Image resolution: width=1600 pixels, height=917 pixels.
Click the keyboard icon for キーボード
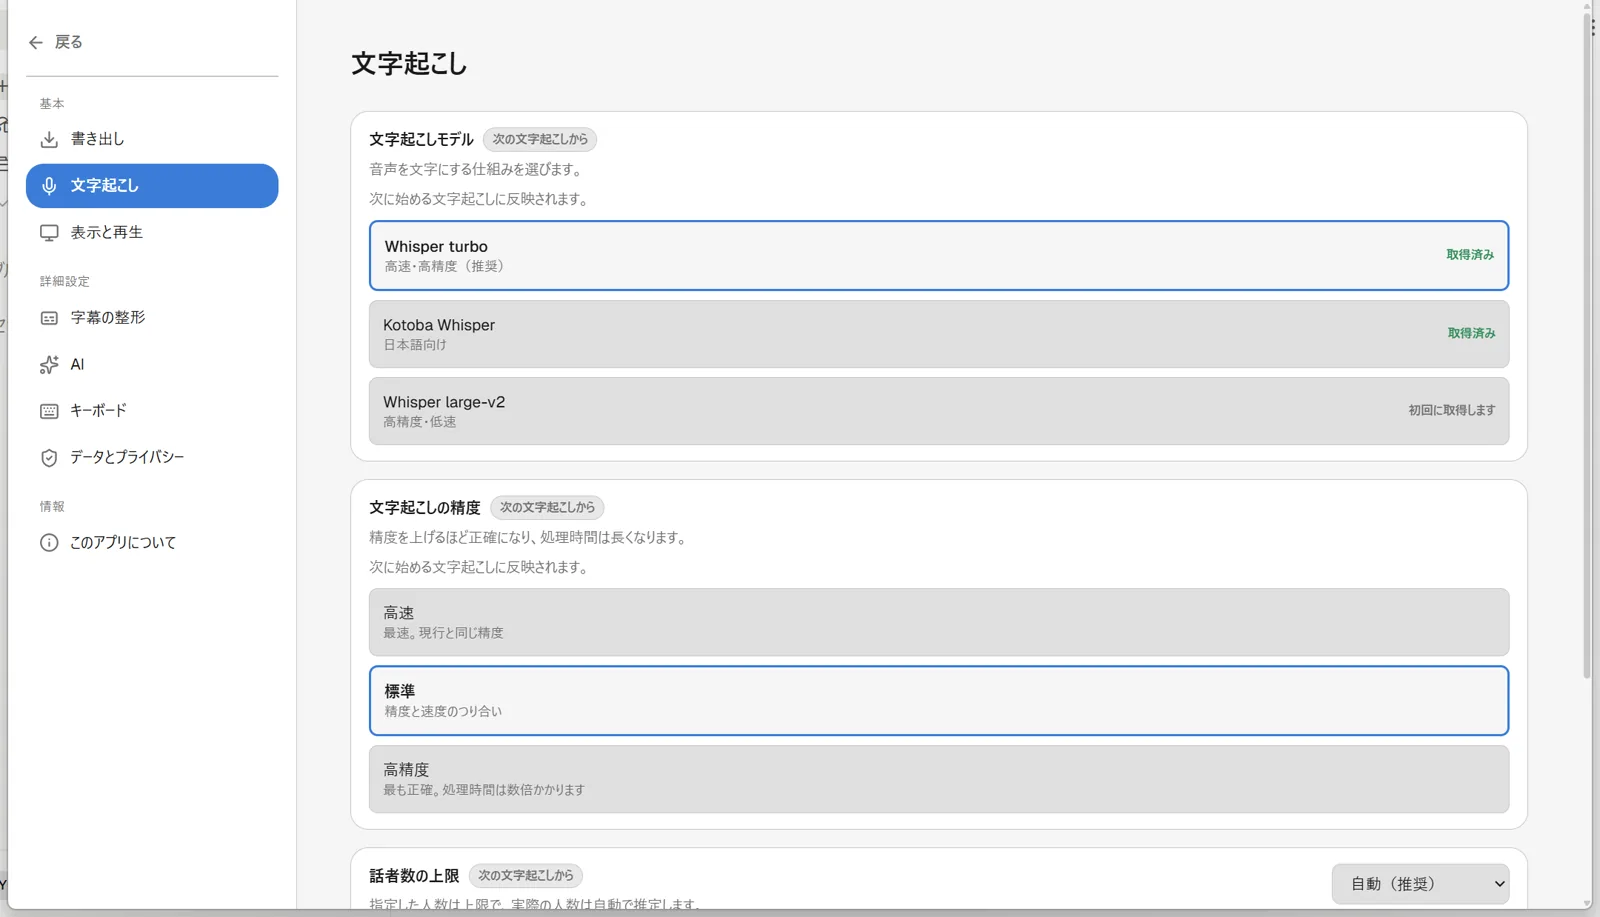49,411
